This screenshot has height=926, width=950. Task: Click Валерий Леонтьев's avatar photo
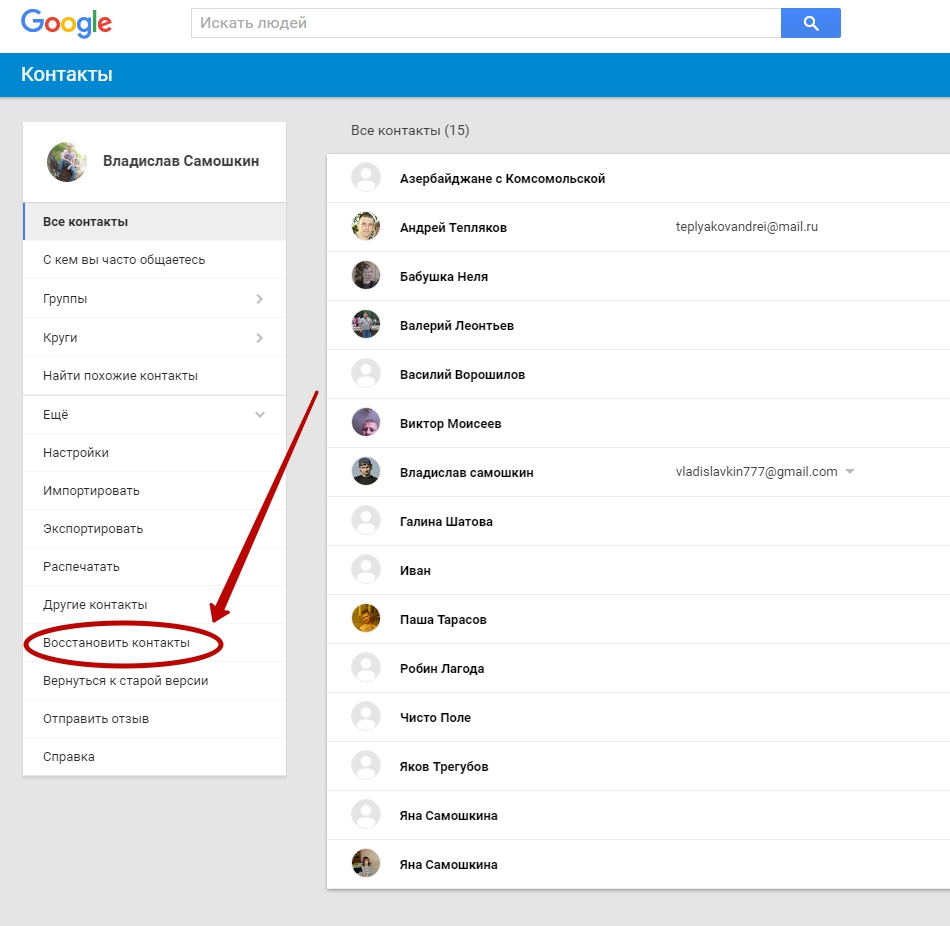tap(366, 325)
